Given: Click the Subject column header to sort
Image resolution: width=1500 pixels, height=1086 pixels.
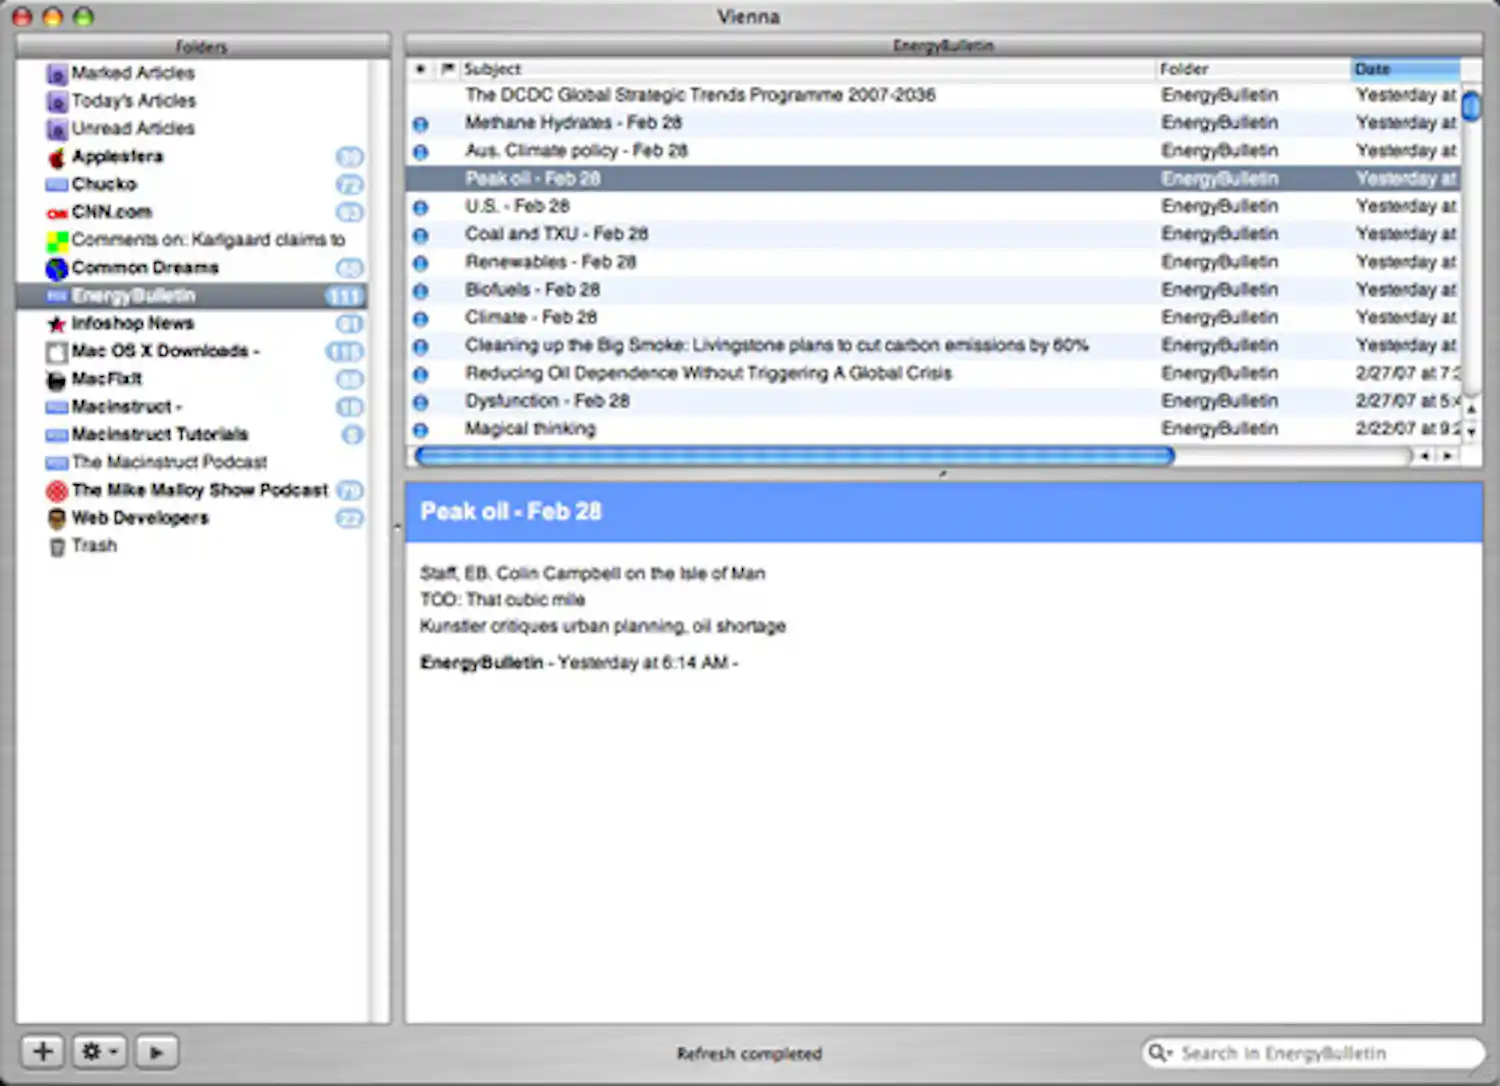Looking at the screenshot, I should [x=495, y=69].
